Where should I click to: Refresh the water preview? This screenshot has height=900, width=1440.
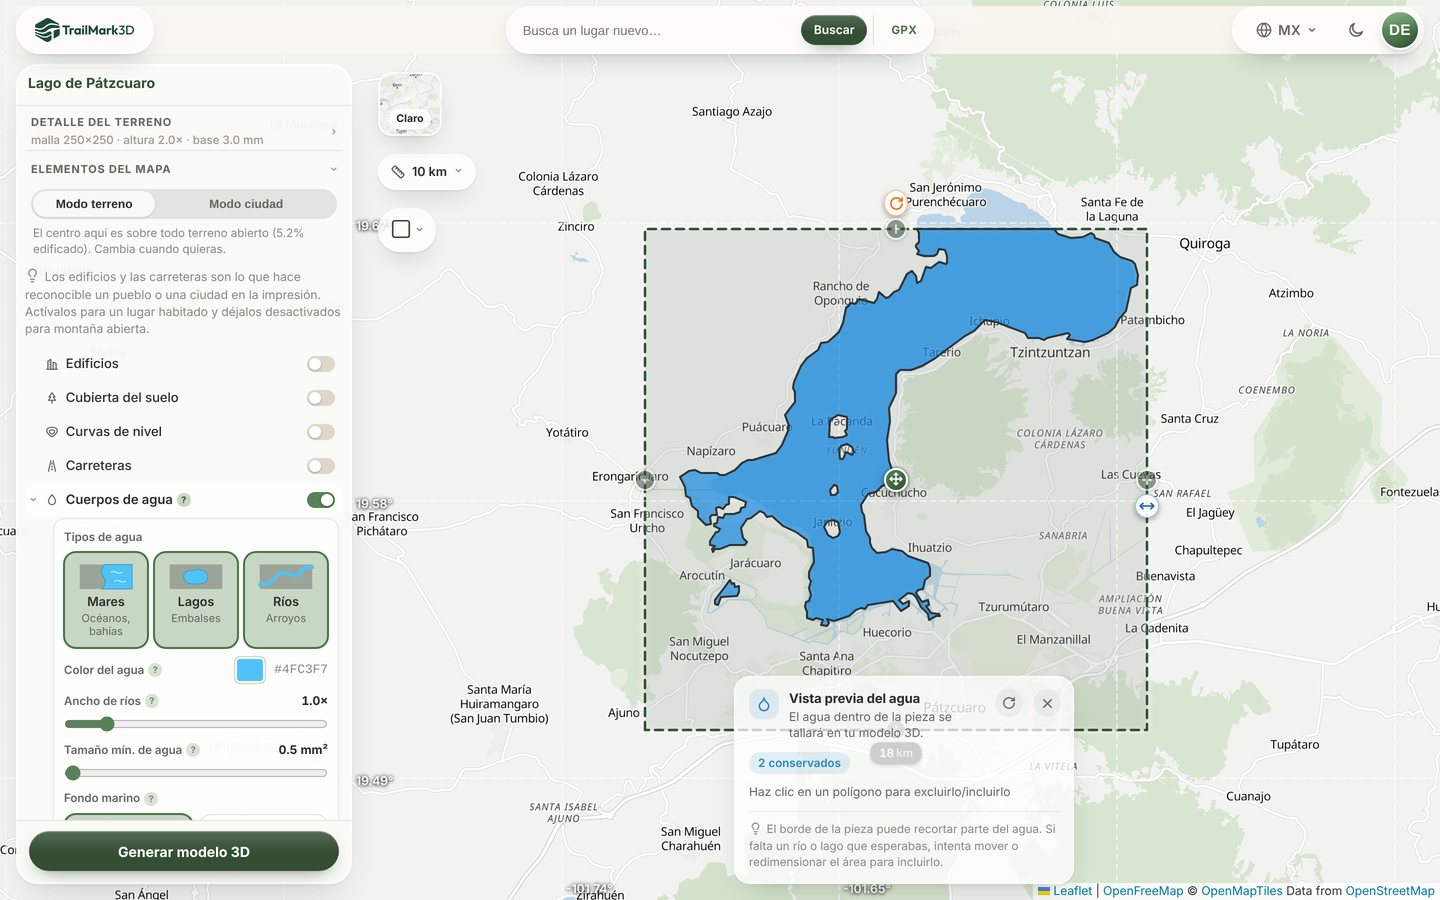(x=1009, y=703)
